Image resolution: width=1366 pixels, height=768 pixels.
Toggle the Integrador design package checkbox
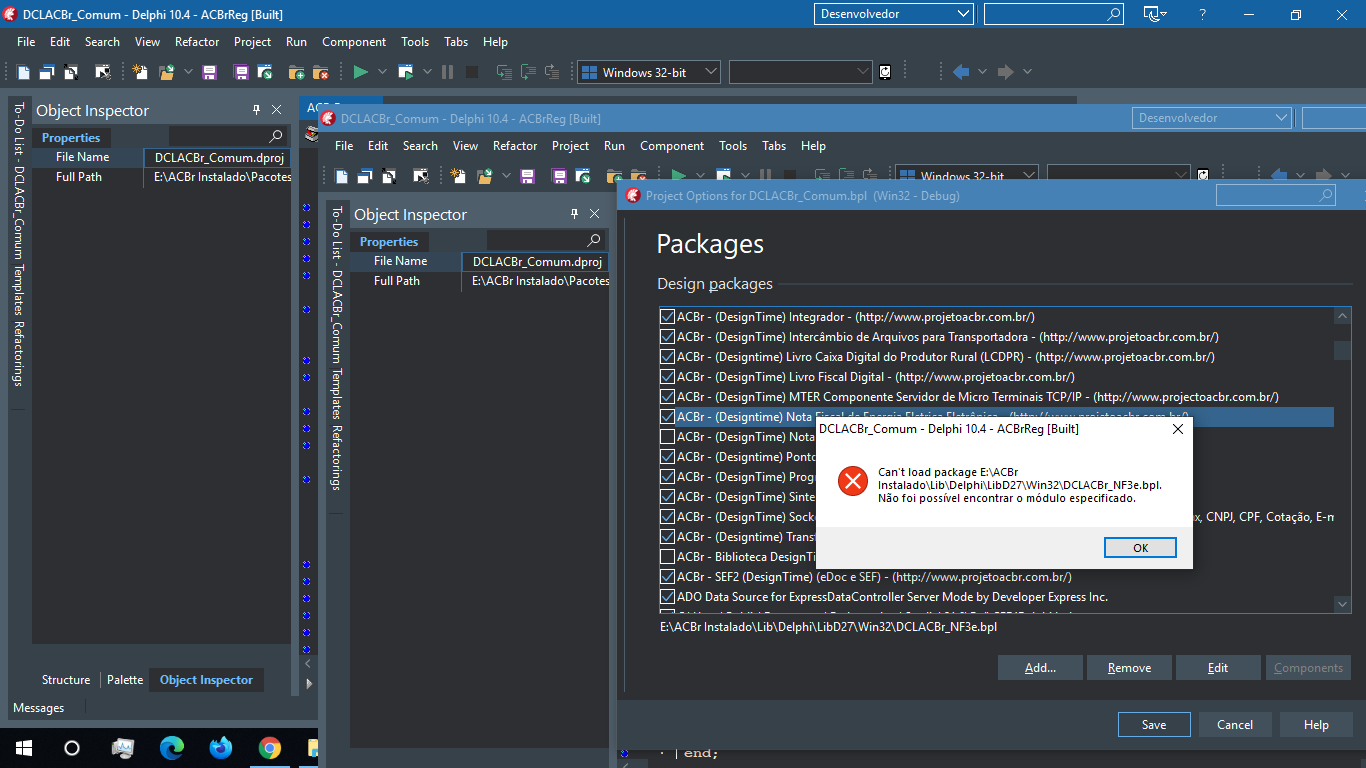point(667,317)
